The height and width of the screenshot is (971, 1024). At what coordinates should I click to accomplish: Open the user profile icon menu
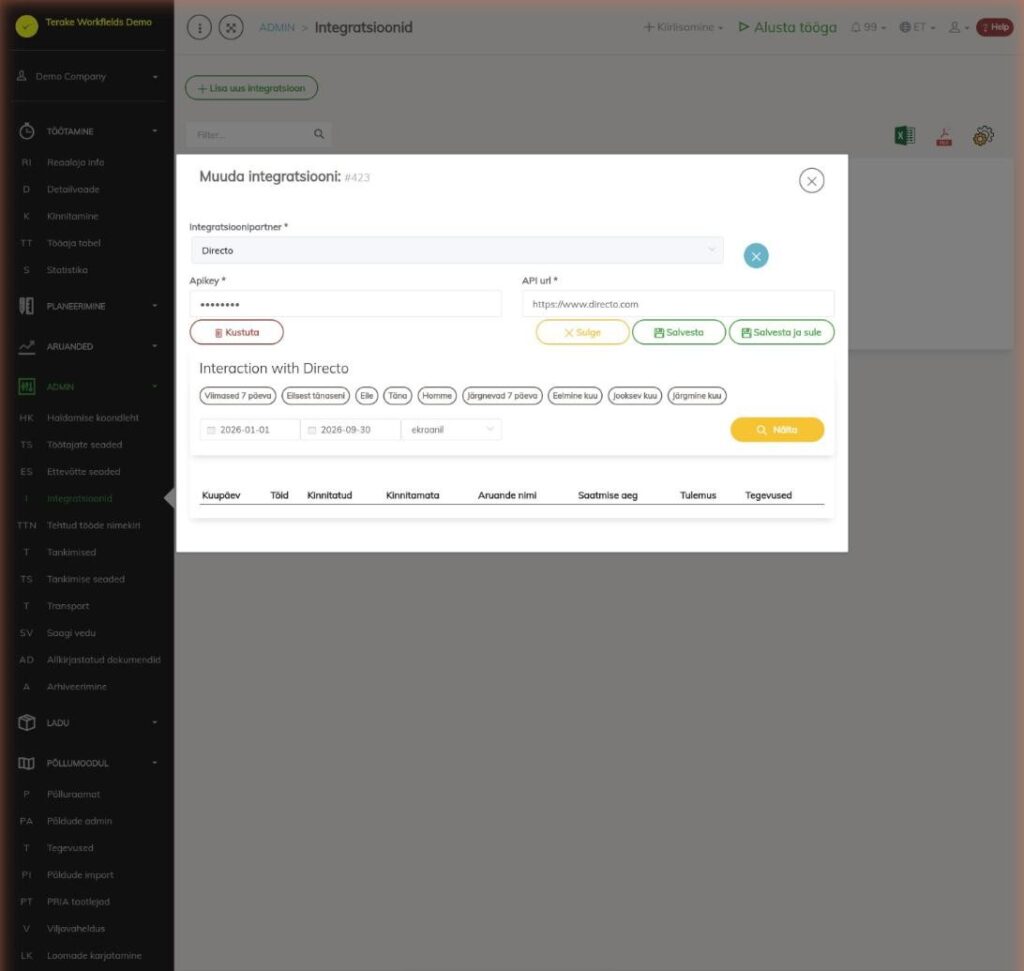point(958,27)
